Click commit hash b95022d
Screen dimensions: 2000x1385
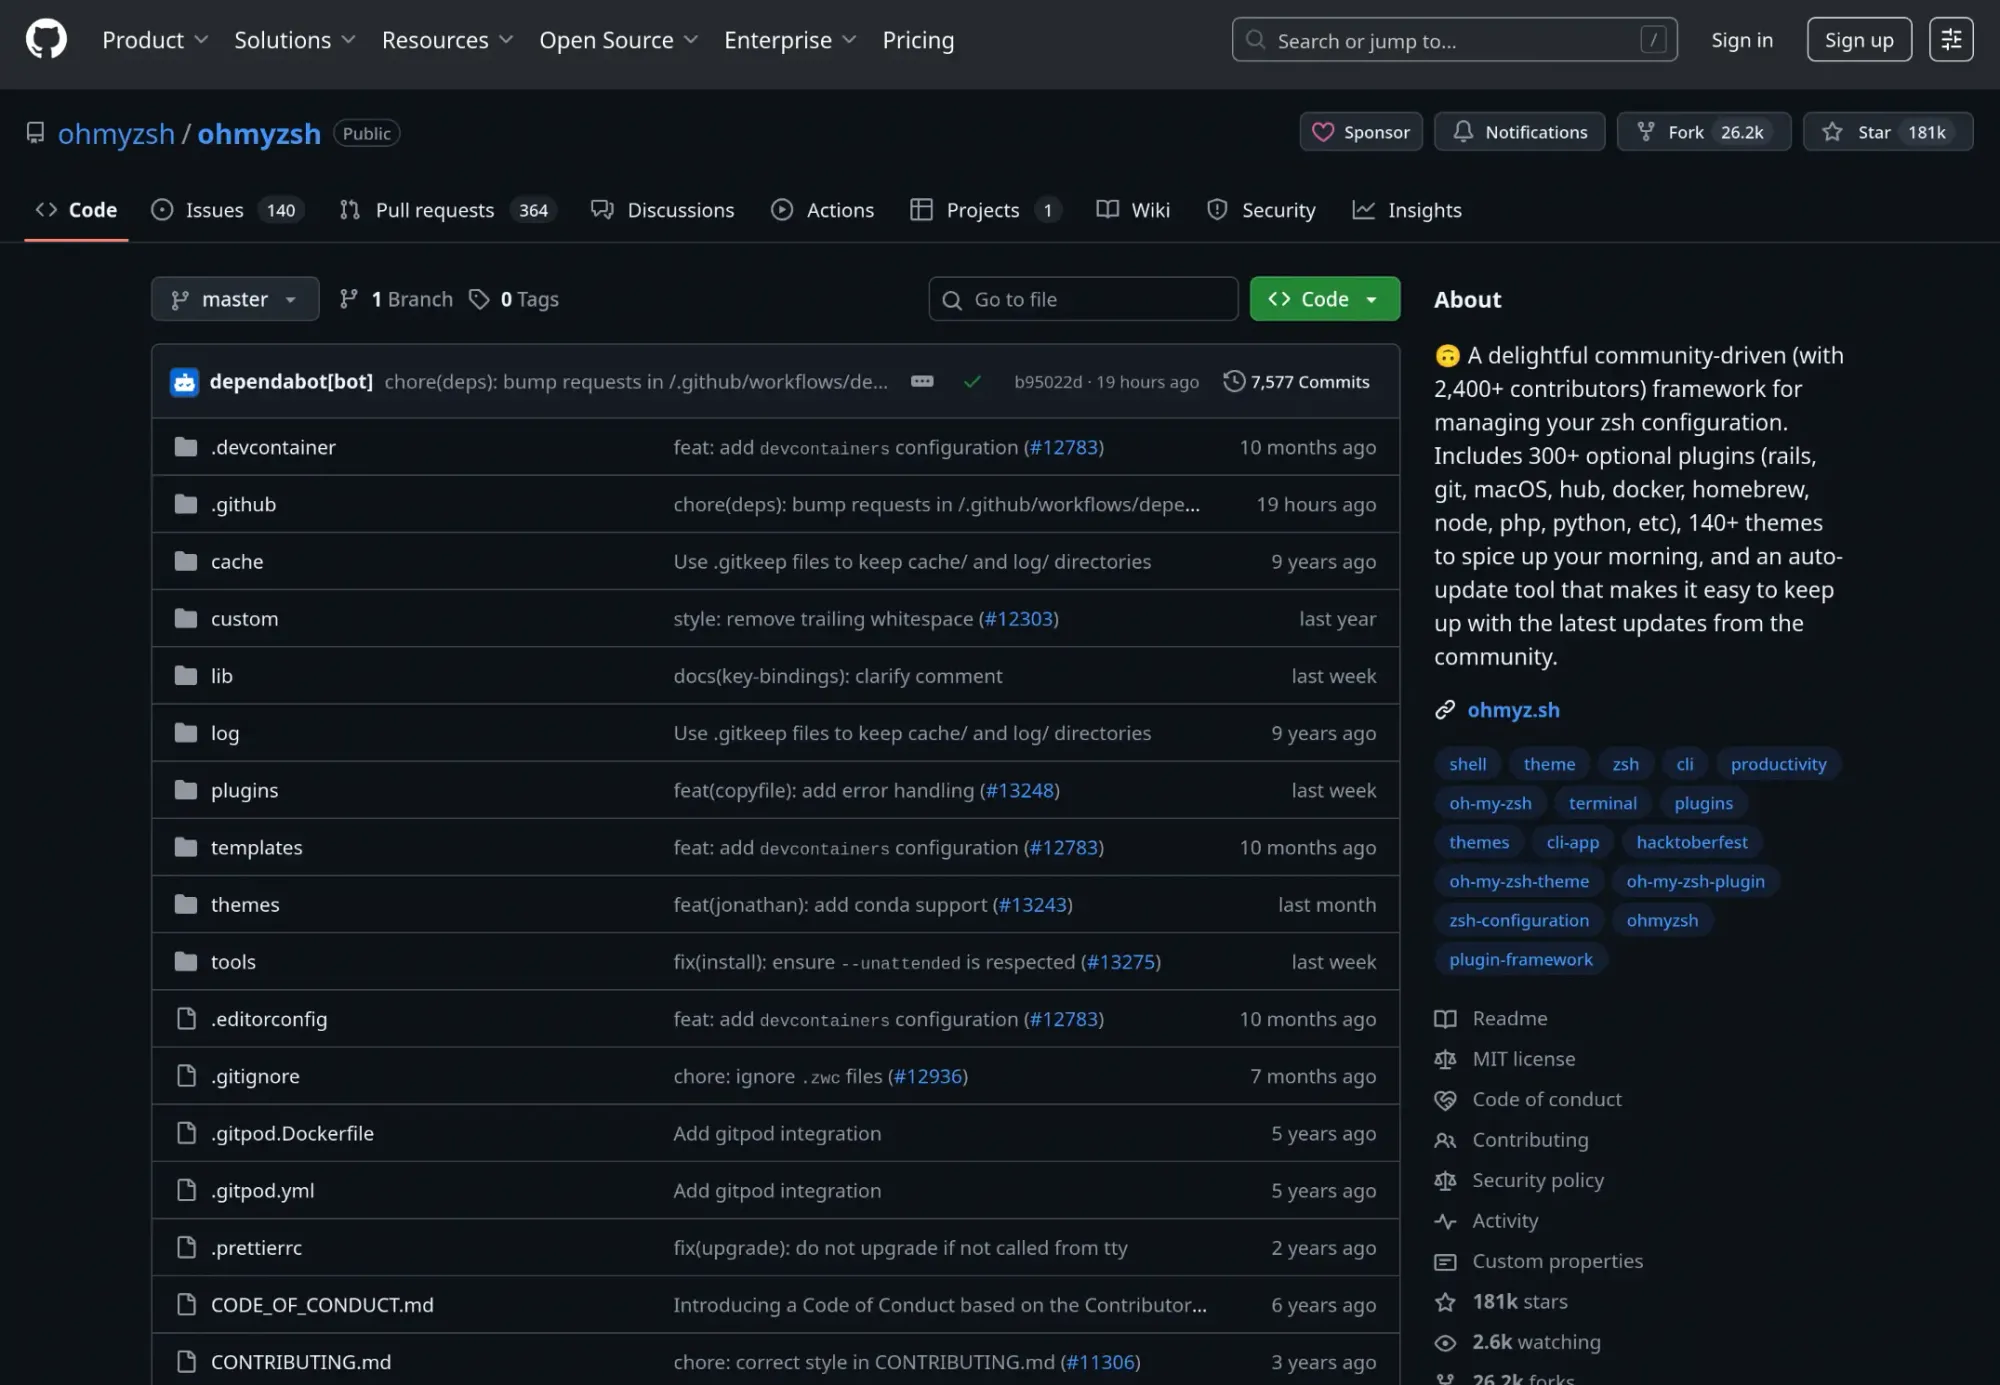coord(1047,382)
